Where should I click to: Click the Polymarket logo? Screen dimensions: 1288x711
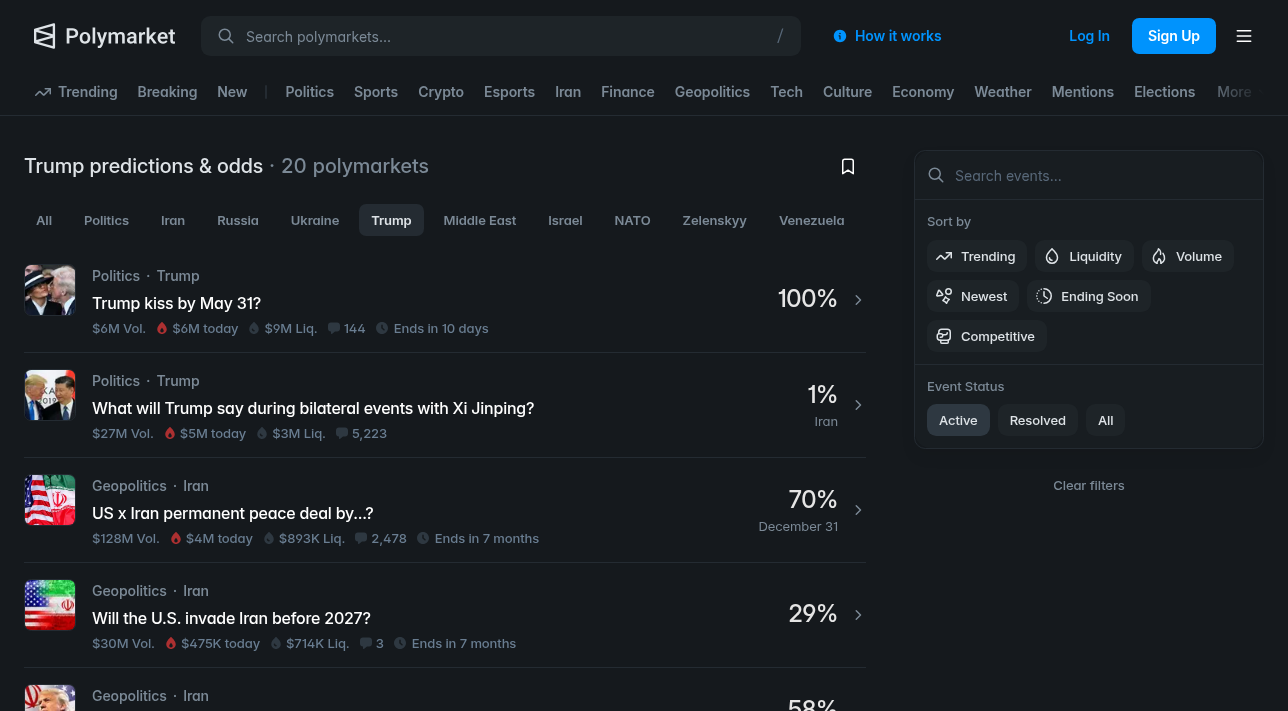[x=104, y=36]
